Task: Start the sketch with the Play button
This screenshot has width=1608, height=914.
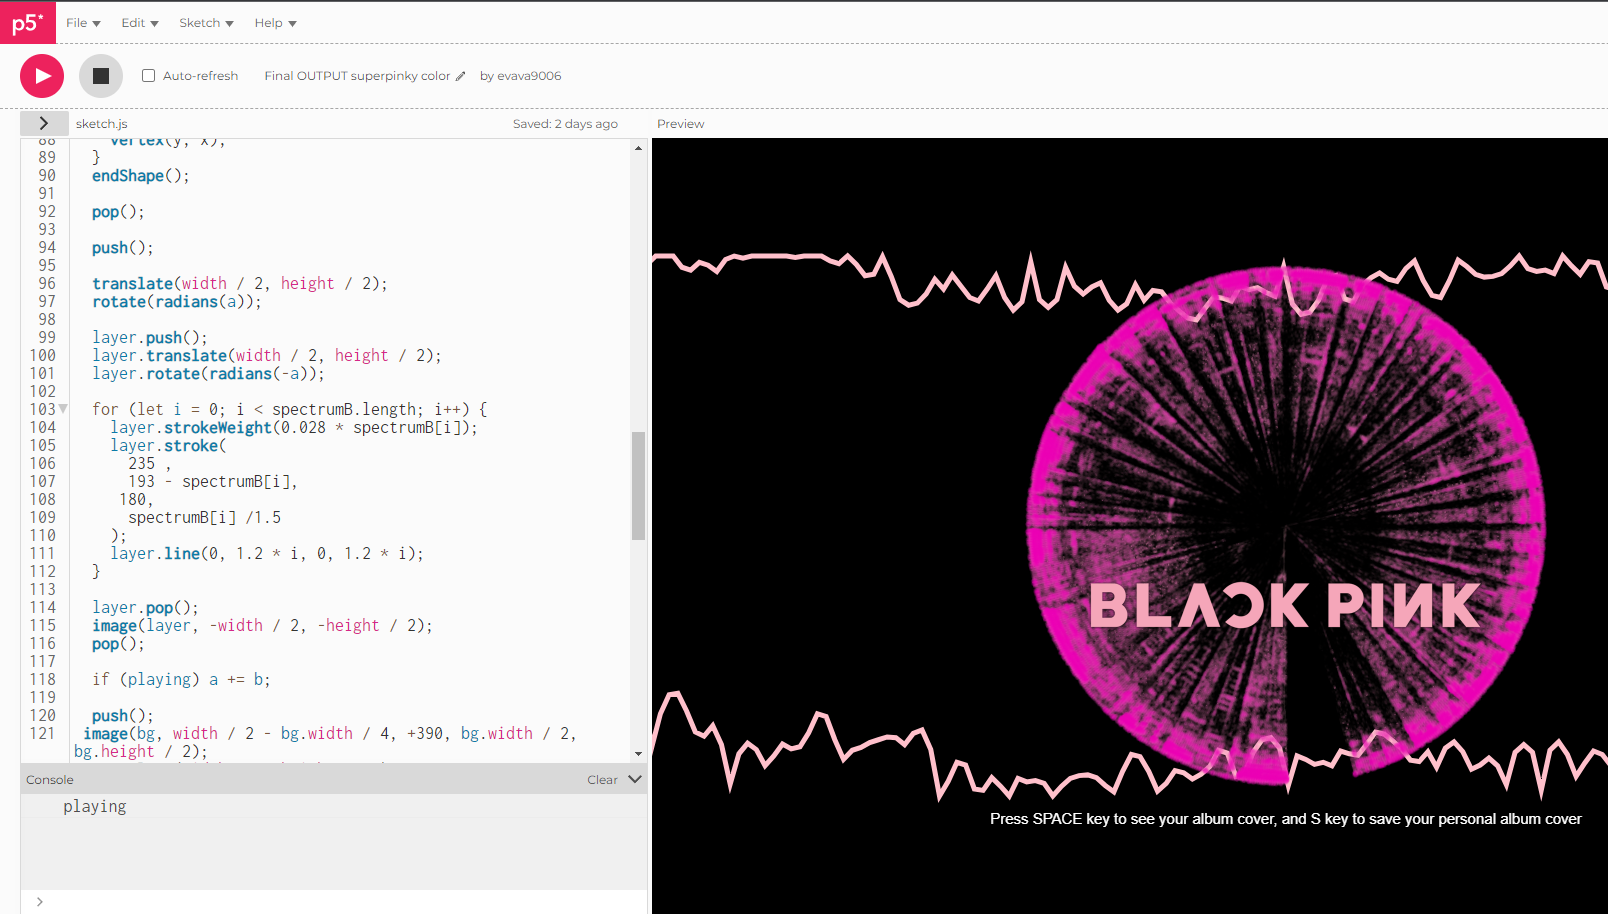Action: [42, 76]
